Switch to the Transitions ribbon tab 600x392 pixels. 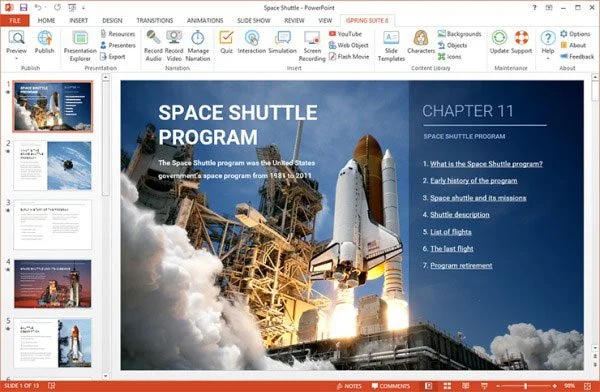point(155,20)
